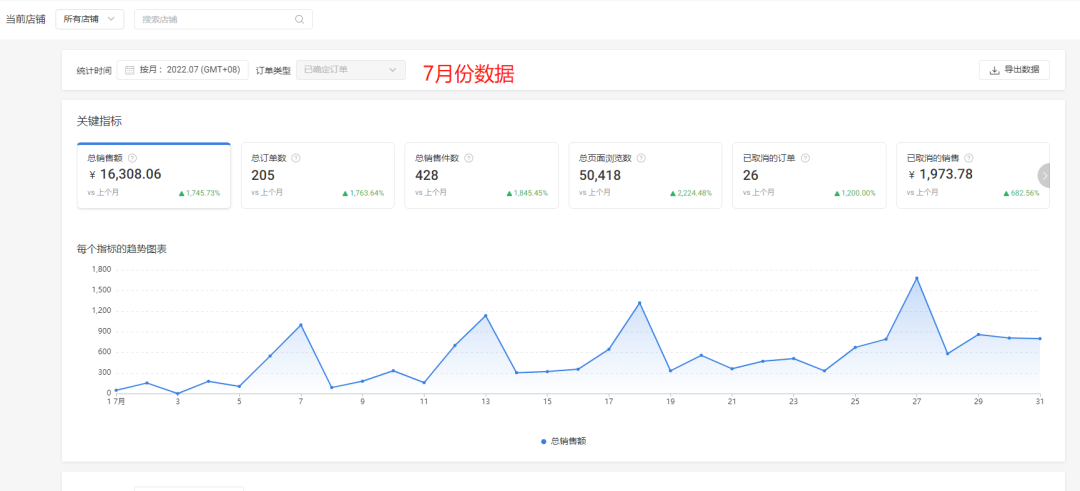The height and width of the screenshot is (491, 1080).
Task: Open the 所有店铺 store dropdown
Action: pos(90,19)
